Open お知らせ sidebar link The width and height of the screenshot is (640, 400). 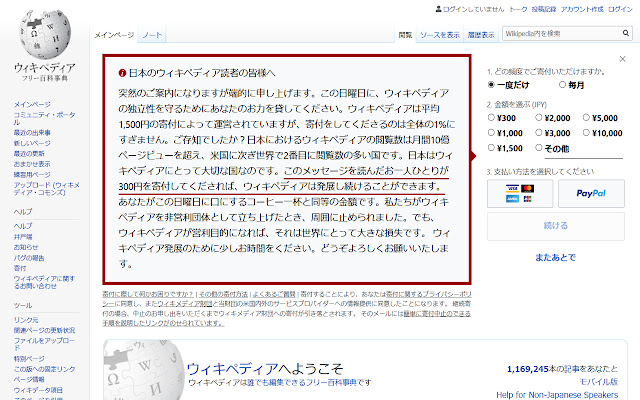pyautogui.click(x=26, y=247)
